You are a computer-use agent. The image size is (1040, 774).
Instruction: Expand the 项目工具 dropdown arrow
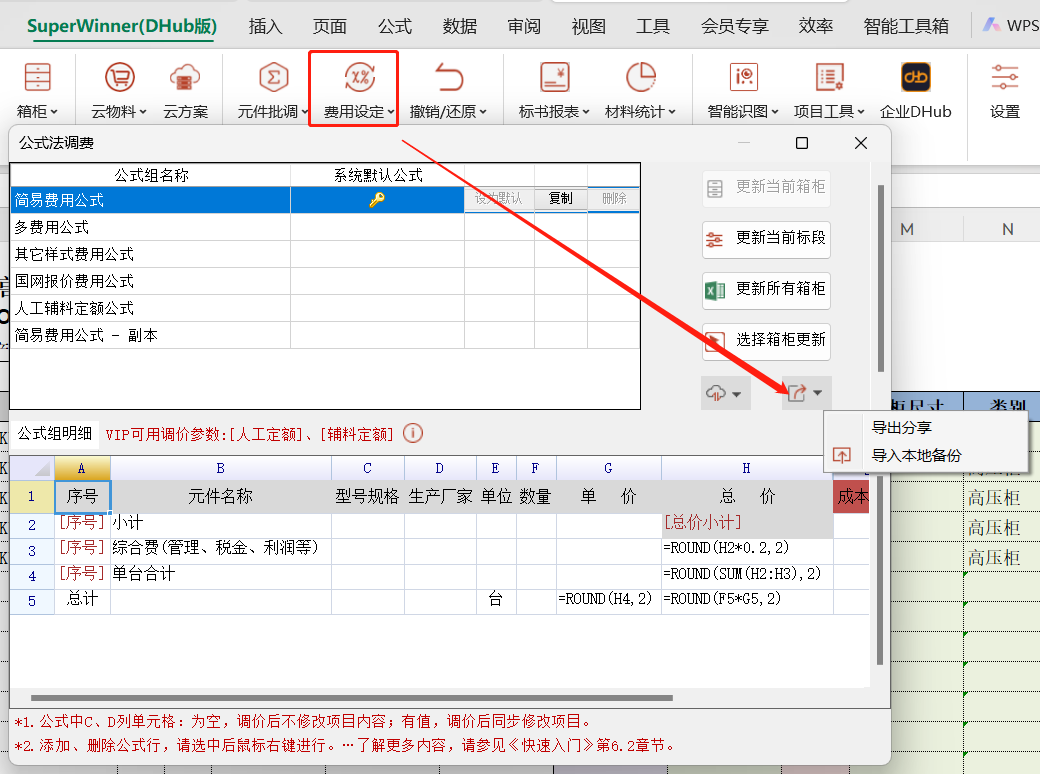(x=861, y=112)
